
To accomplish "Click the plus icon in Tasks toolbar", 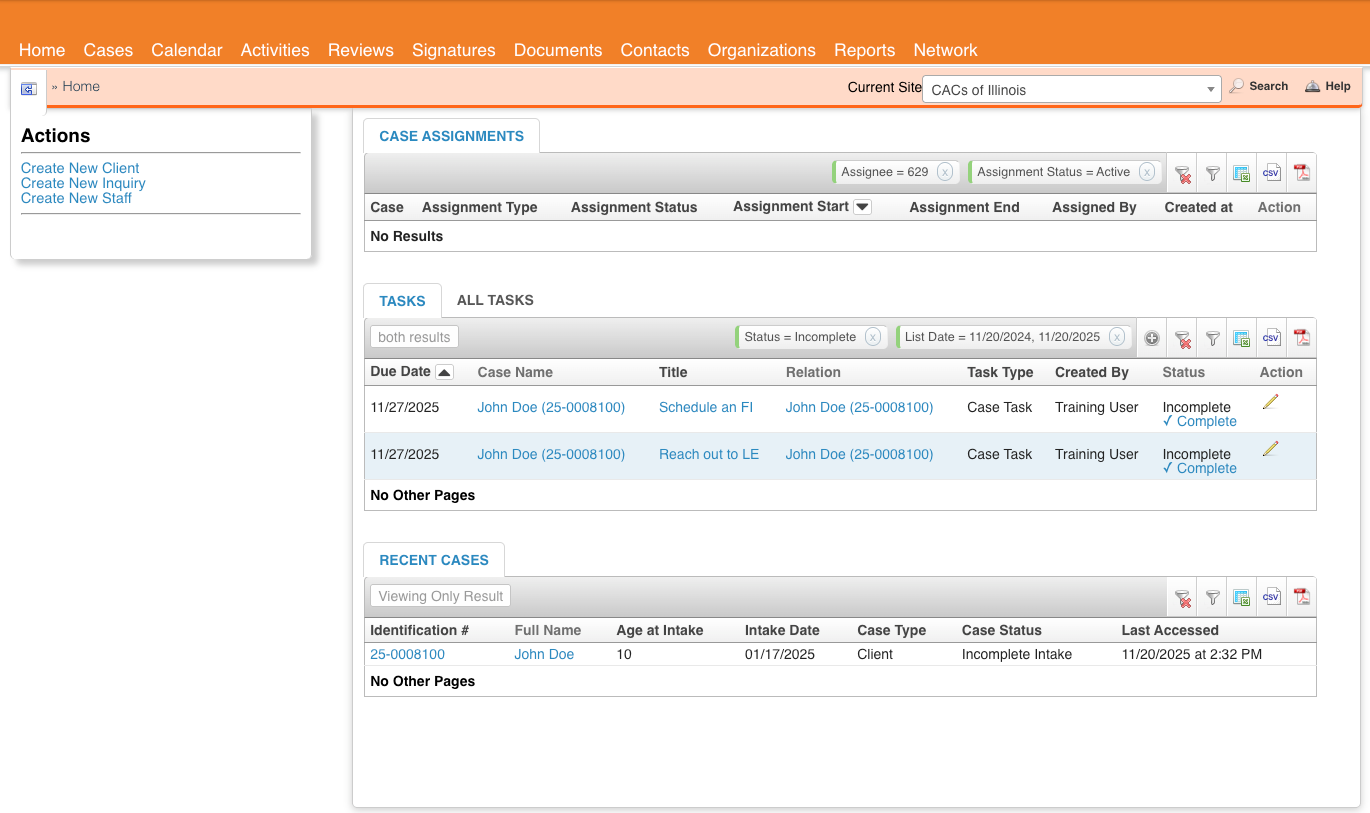I will pos(1152,338).
